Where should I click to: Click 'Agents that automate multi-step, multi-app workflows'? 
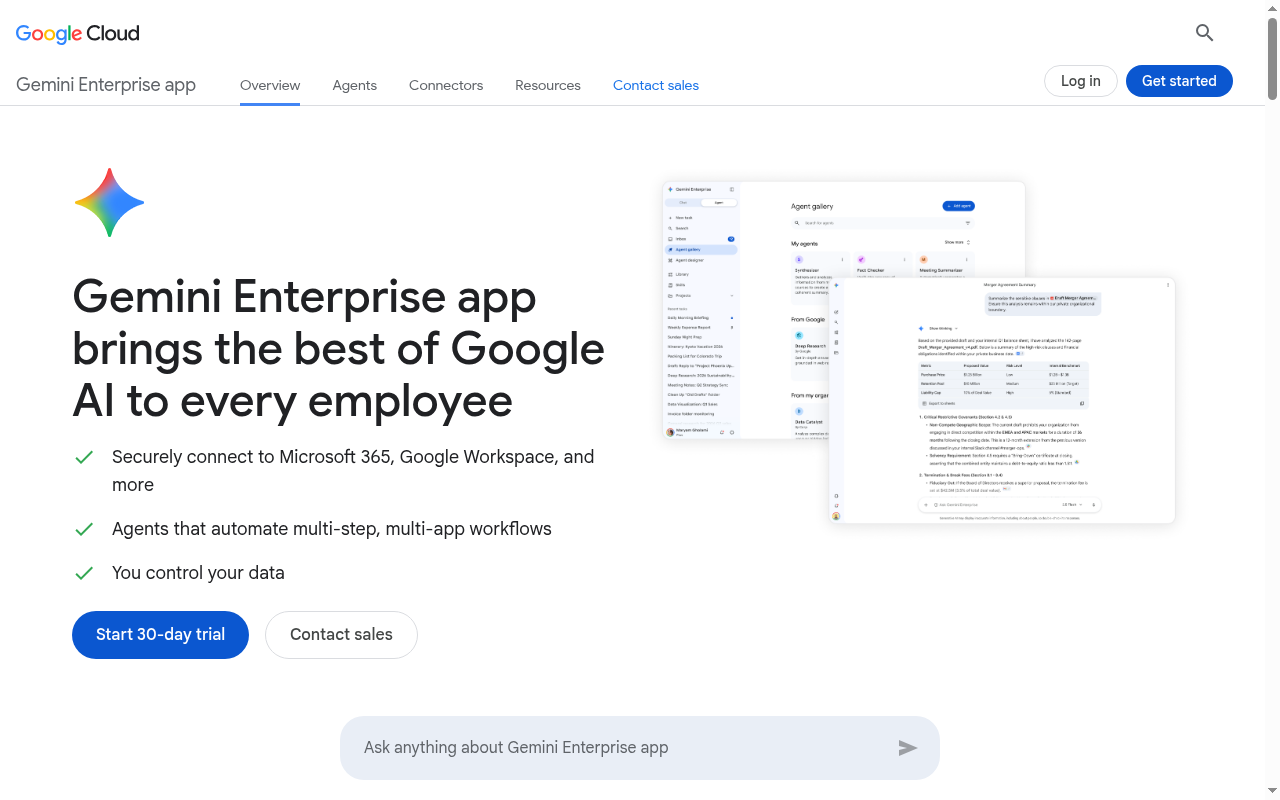coord(332,529)
